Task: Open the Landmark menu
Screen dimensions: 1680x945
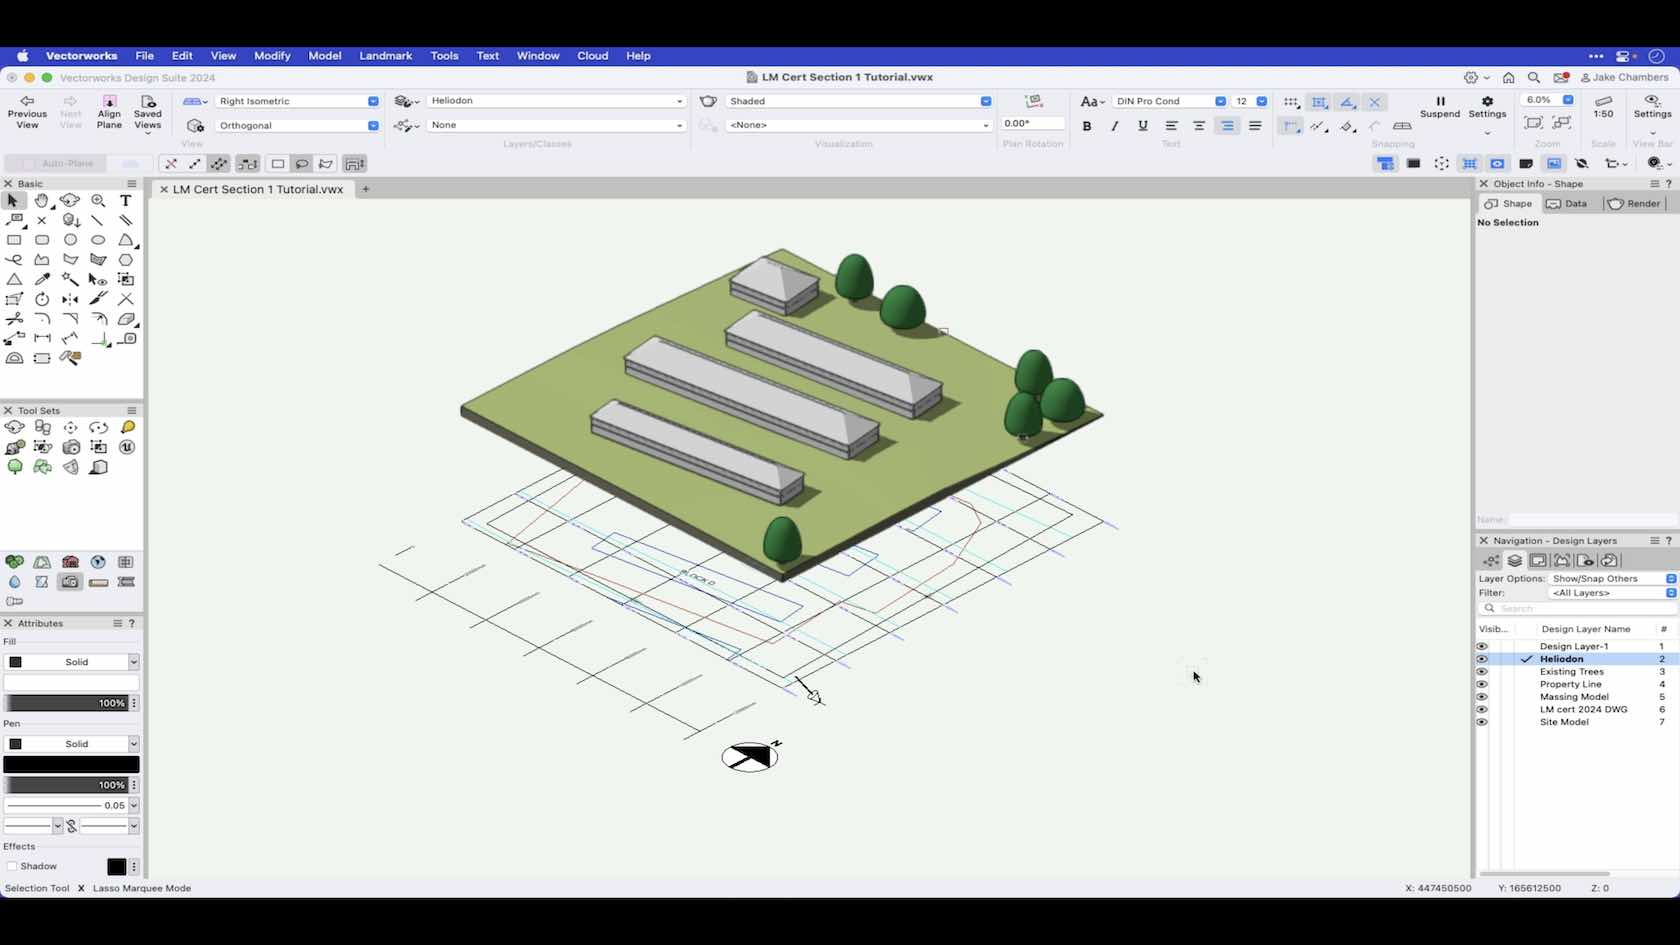Action: tap(385, 56)
